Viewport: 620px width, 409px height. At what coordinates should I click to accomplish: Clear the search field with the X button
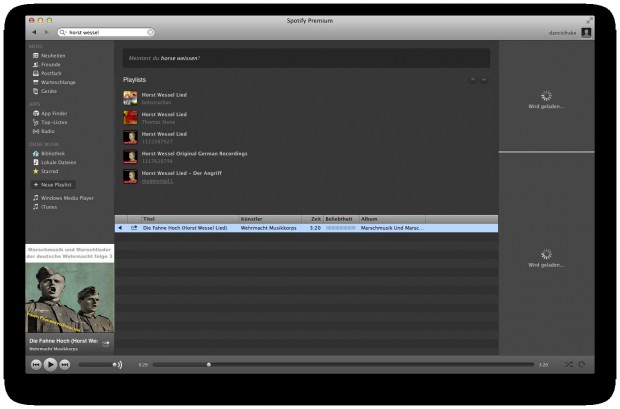[150, 32]
